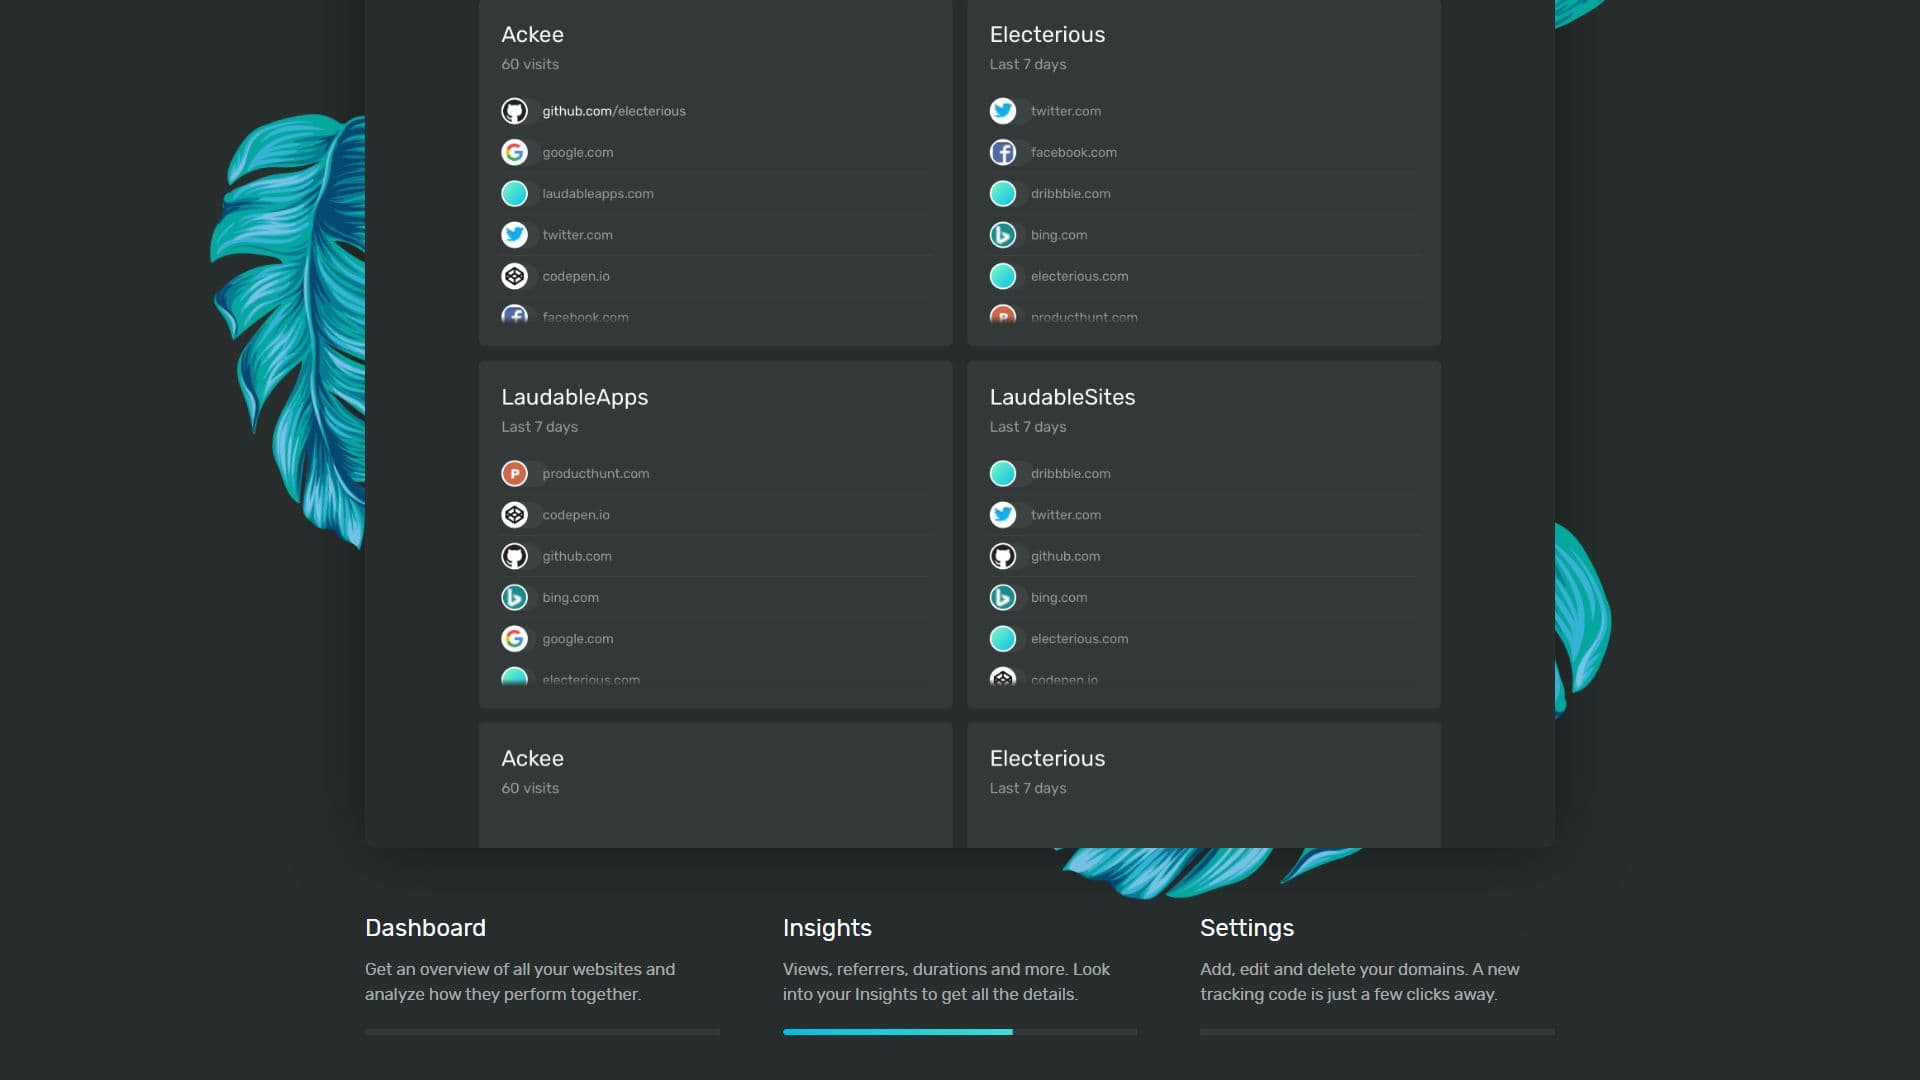Viewport: 1920px width, 1080px height.
Task: Select bing.com text in LaudableApps card
Action: (570, 597)
